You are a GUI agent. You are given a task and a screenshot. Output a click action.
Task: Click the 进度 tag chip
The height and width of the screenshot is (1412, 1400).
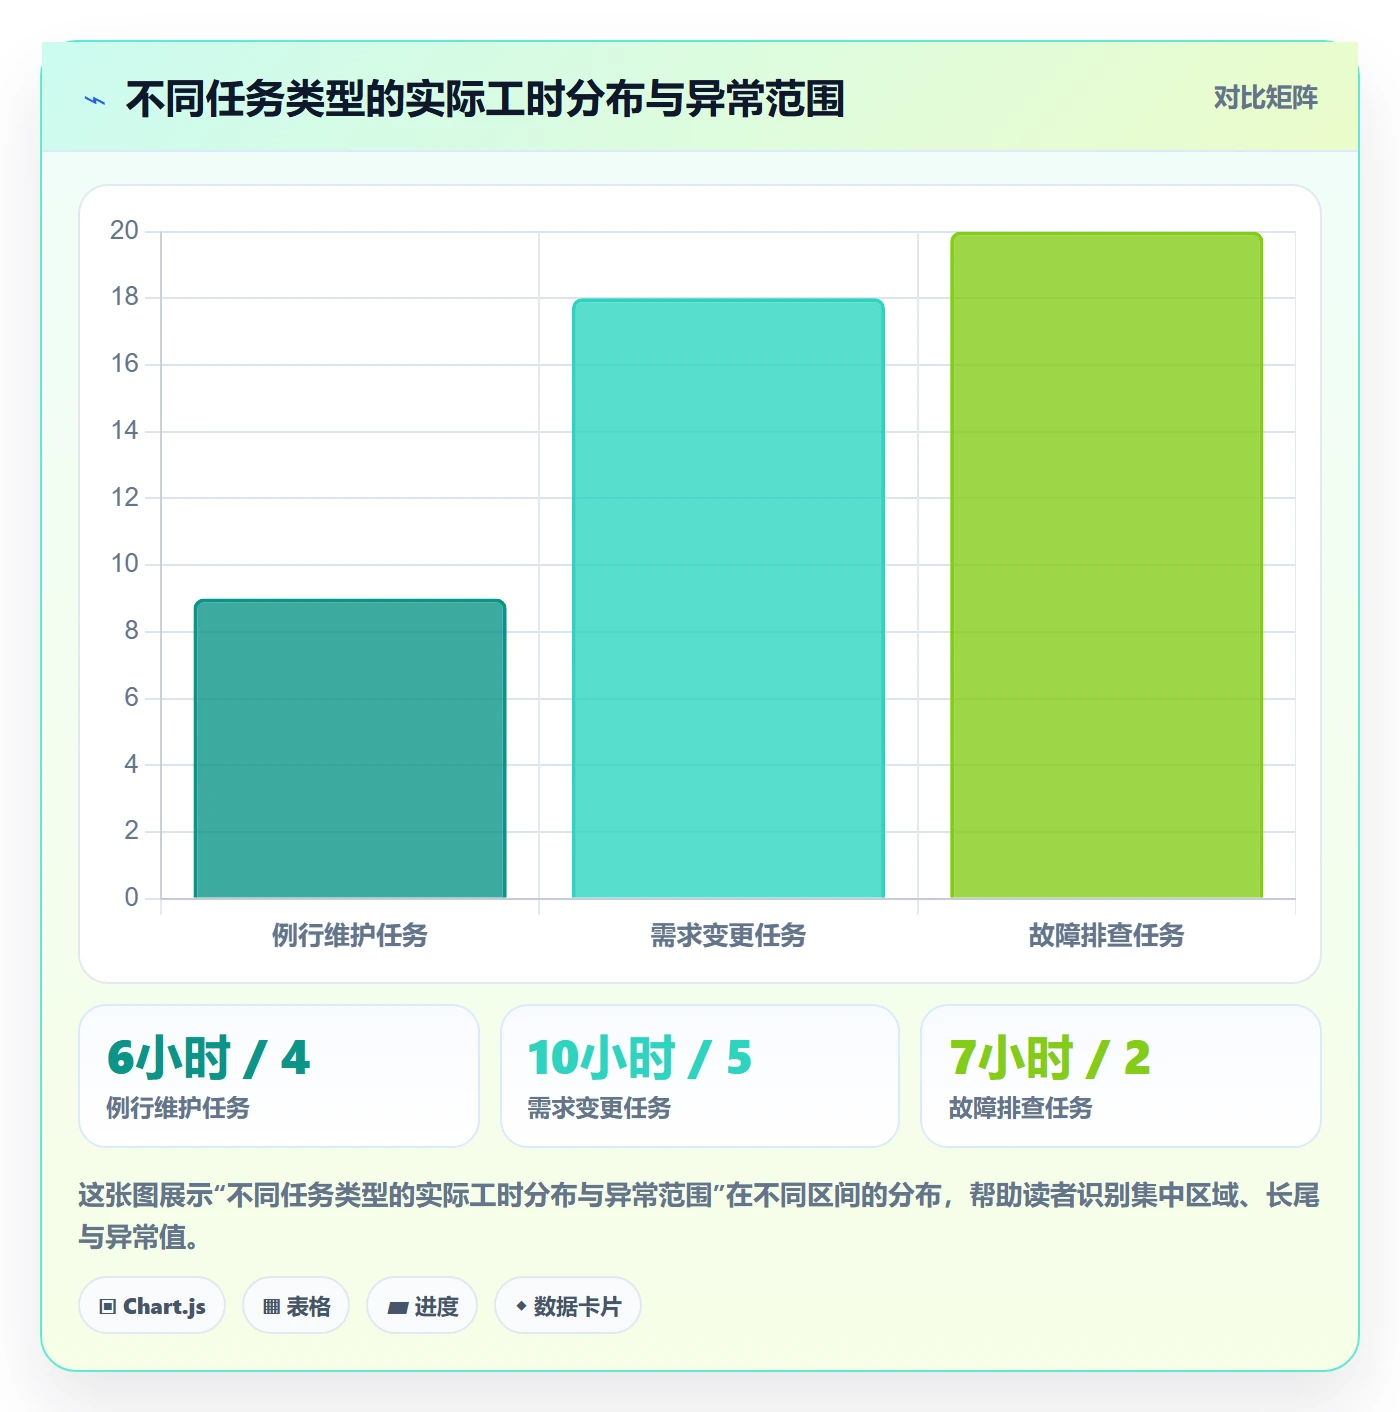pos(422,1306)
